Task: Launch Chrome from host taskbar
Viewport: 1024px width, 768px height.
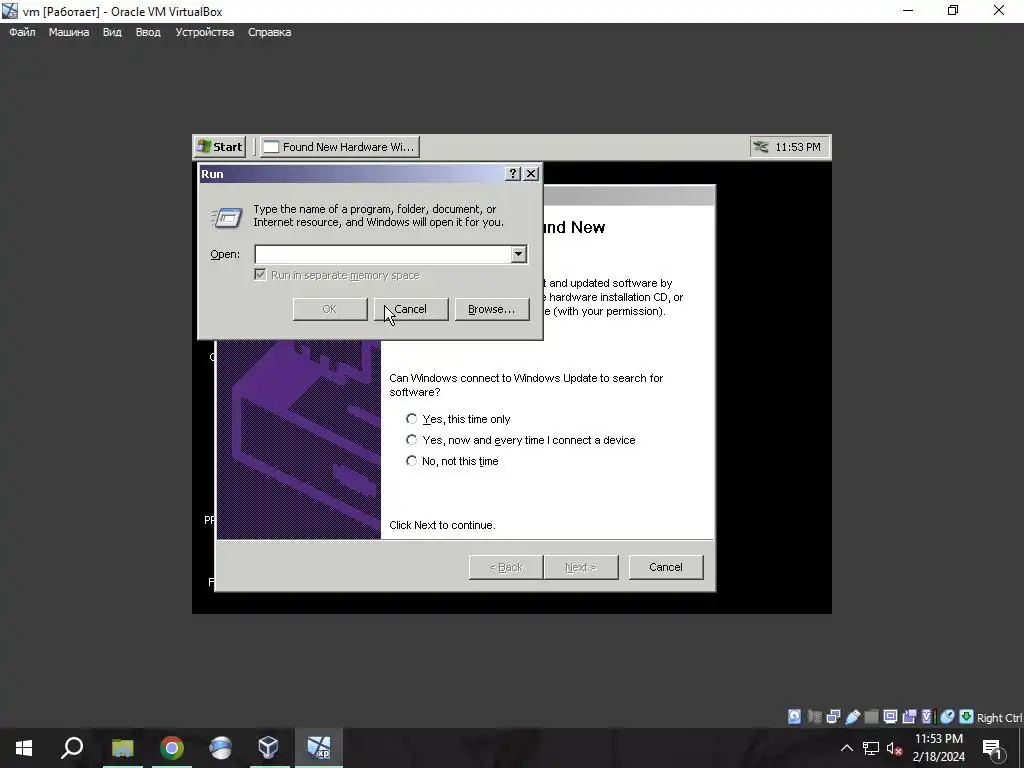Action: pos(172,748)
